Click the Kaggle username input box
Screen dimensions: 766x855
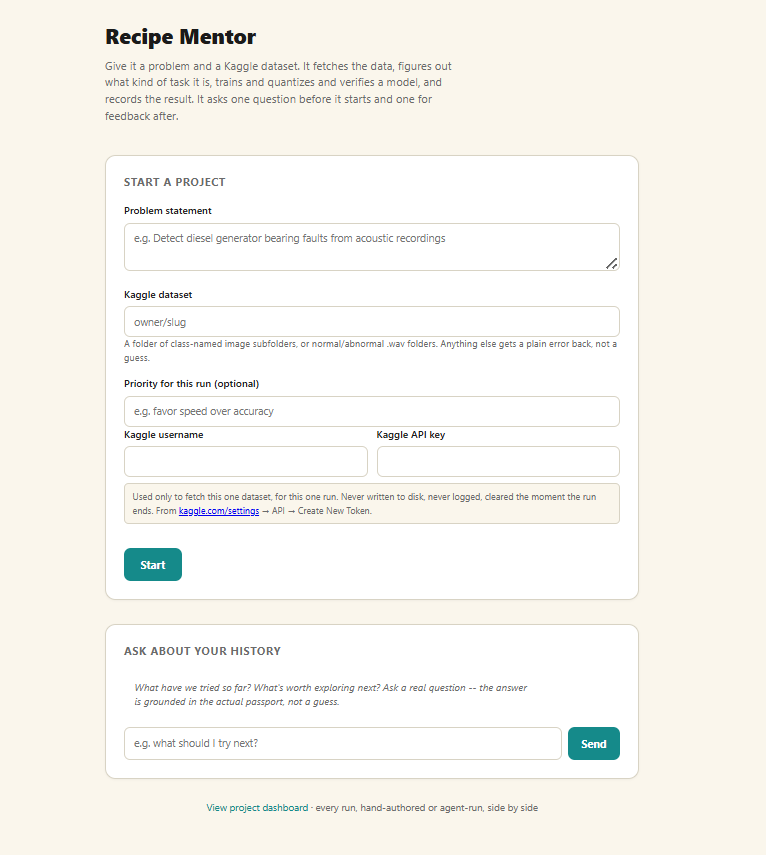coord(246,461)
